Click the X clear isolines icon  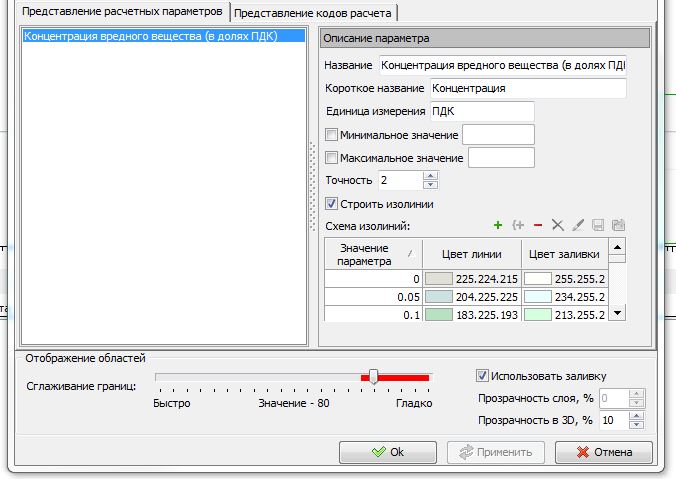[x=558, y=226]
